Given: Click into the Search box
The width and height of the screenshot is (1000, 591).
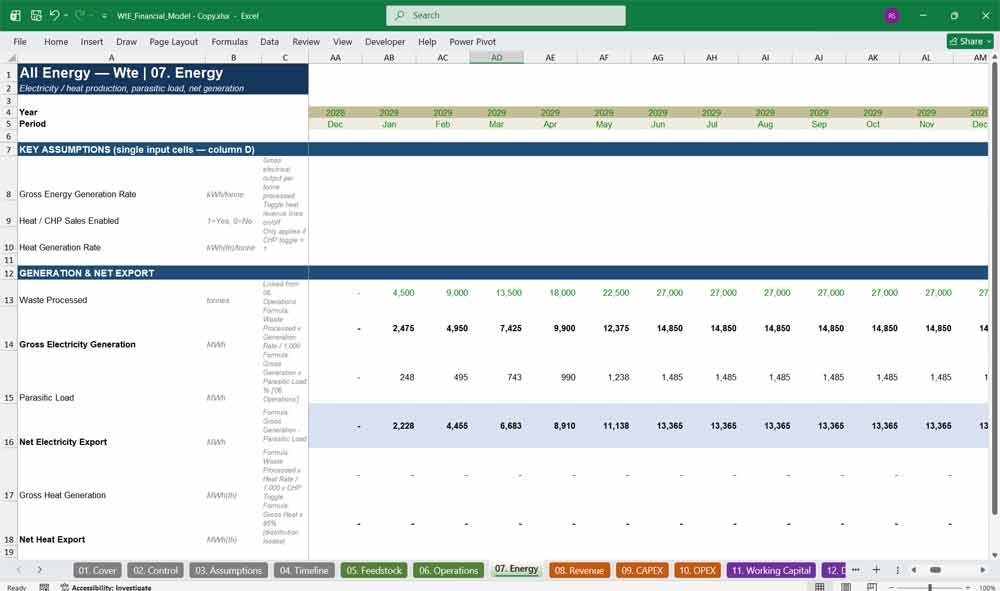Looking at the screenshot, I should pos(506,15).
